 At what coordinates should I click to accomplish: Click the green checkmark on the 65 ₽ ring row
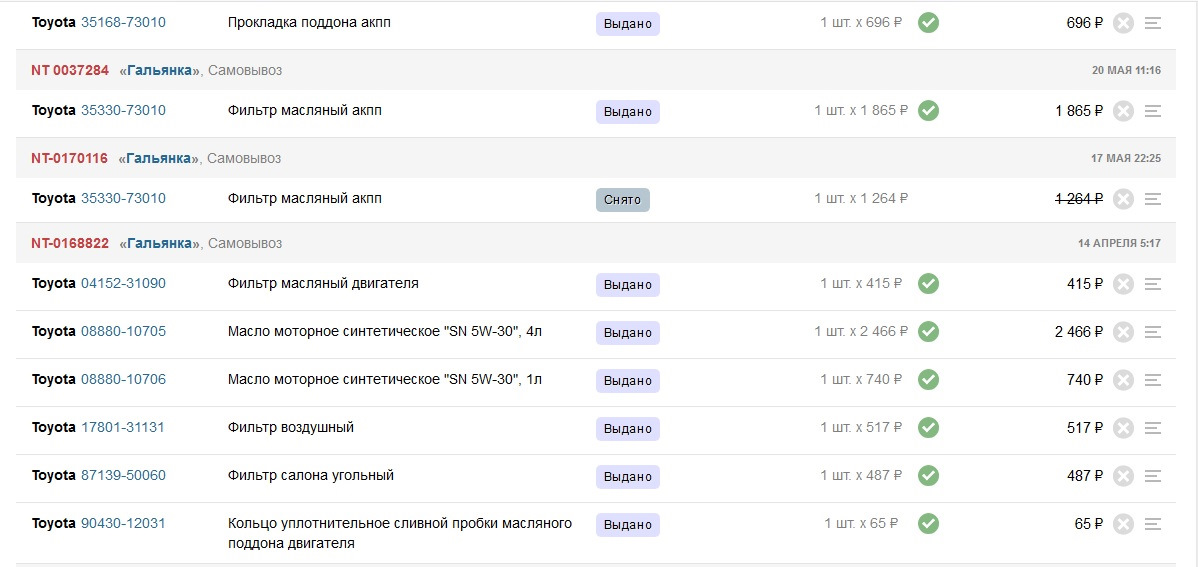pos(928,523)
